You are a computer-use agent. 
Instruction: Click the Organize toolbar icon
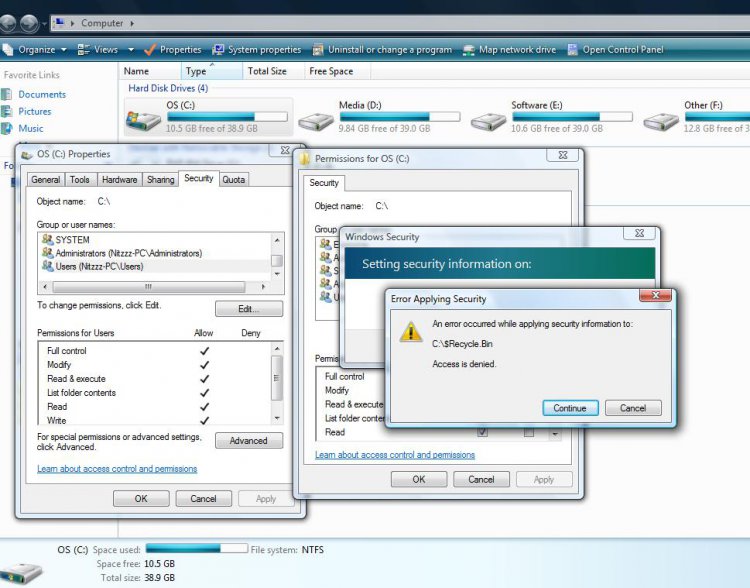coord(8,49)
